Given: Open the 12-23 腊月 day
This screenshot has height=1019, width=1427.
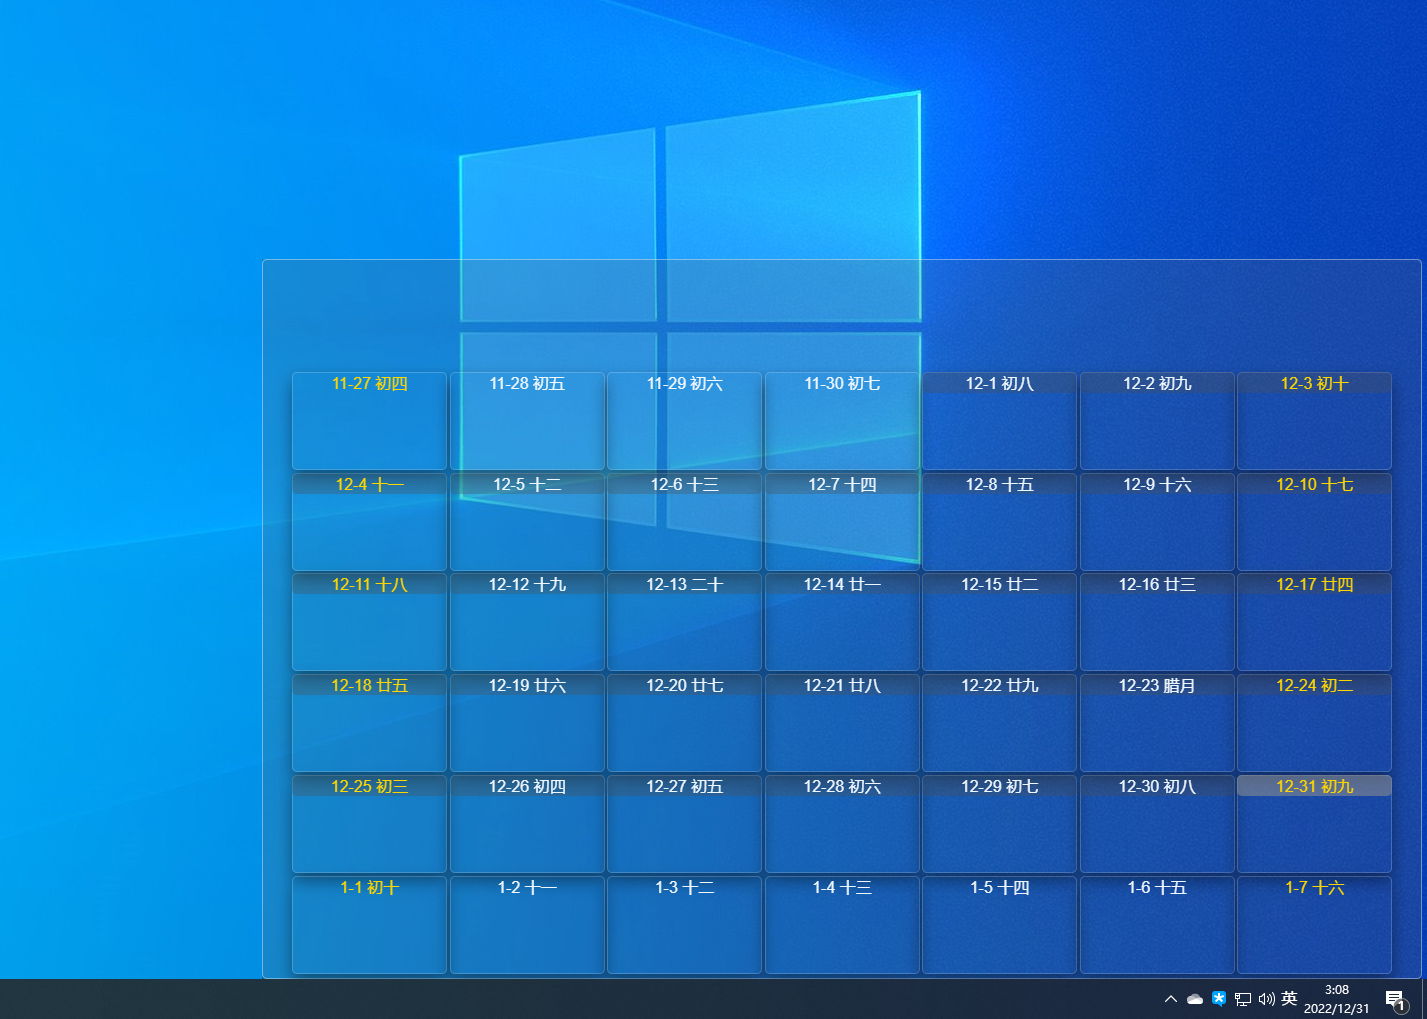Looking at the screenshot, I should (x=1157, y=723).
